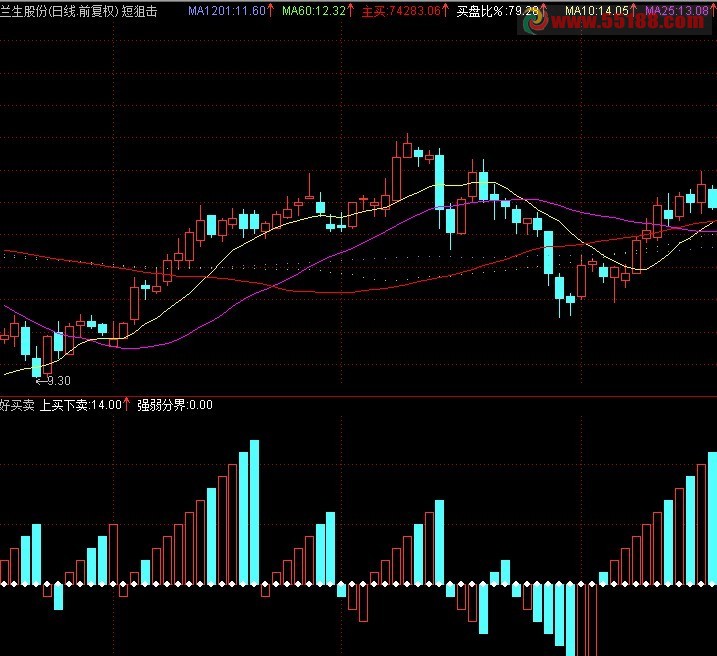Click the 好买卖 sub-indicator name

click(x=17, y=405)
